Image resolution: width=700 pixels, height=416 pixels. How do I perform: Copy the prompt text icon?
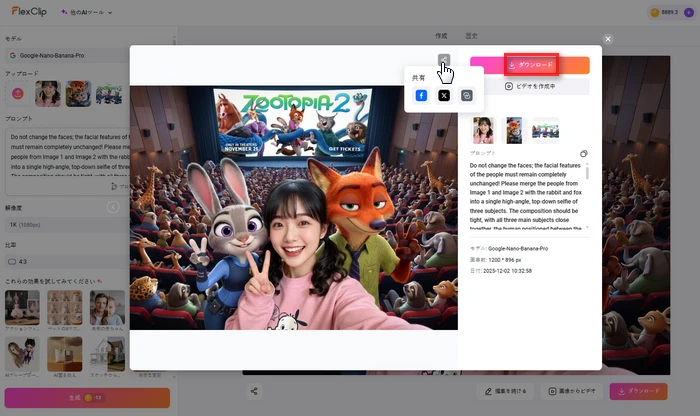[x=583, y=154]
